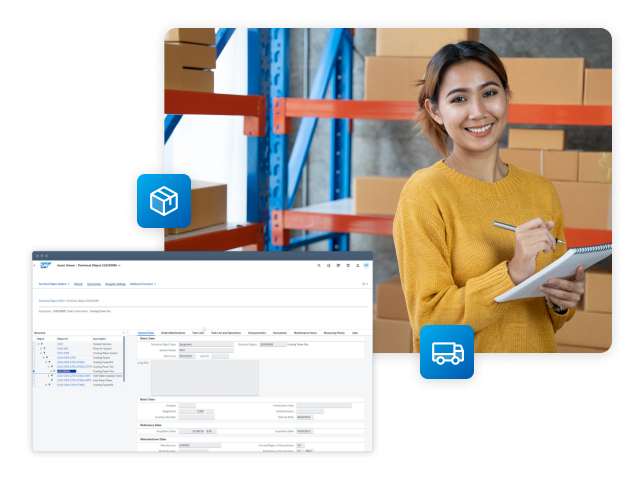Viewport: 640px width, 480px height.
Task: Click the Structure tree vertical scrollbar
Action: [123, 360]
